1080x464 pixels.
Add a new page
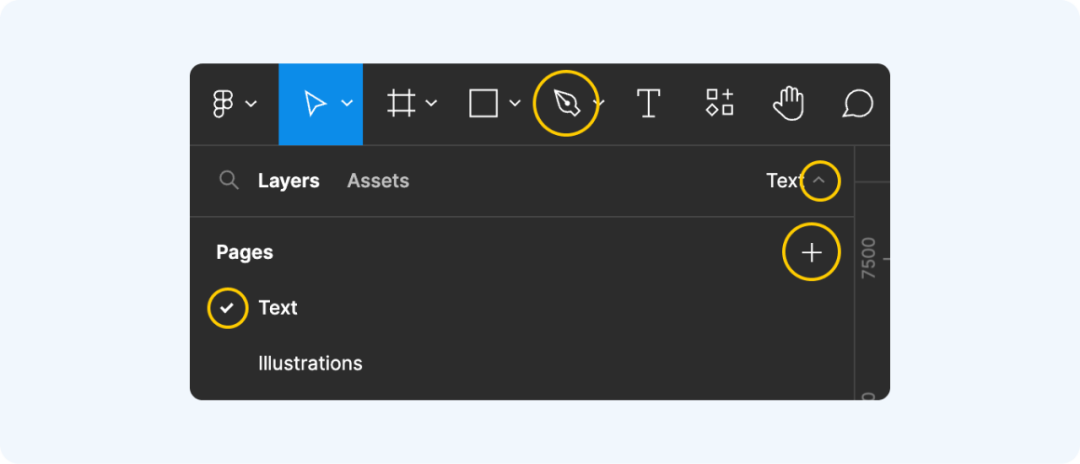pos(812,253)
